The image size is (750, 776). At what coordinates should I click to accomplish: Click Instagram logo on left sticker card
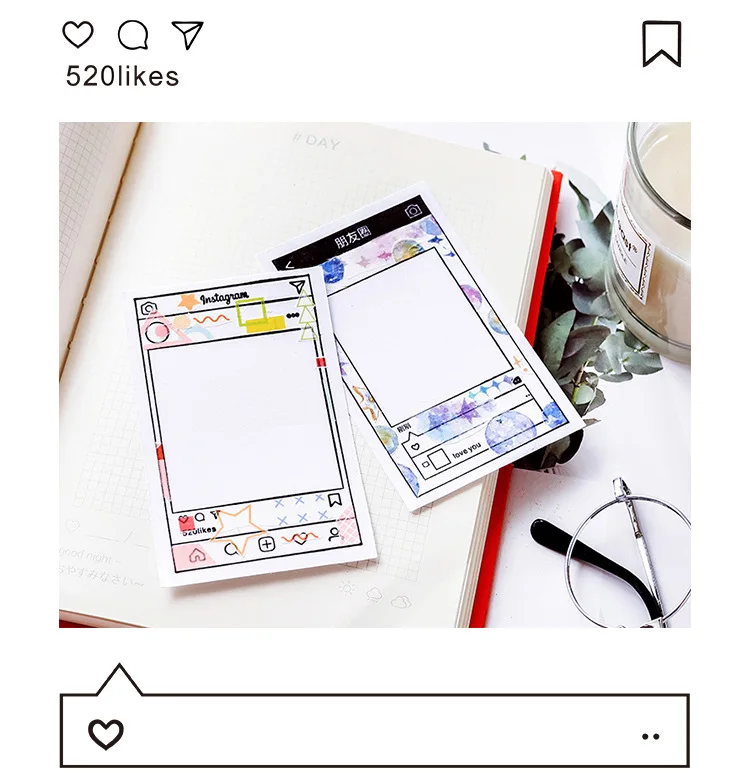[x=224, y=298]
